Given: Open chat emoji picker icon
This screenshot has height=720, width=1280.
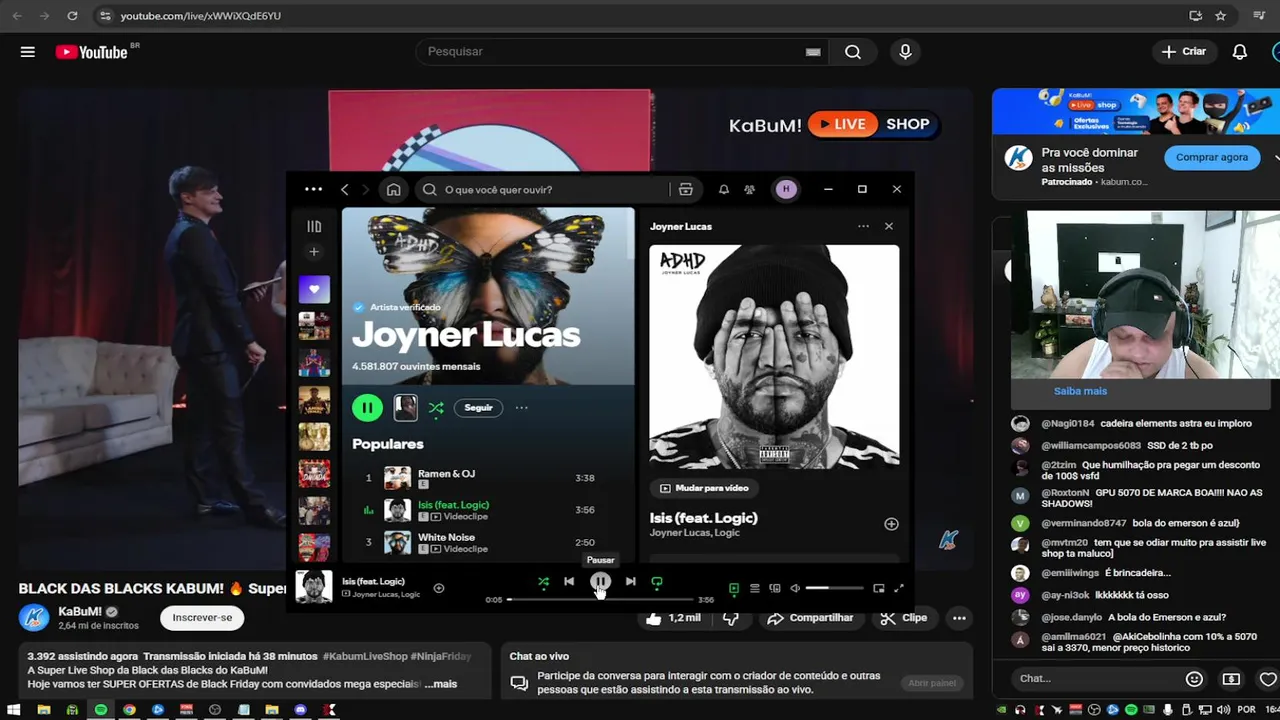Looking at the screenshot, I should 1194,679.
